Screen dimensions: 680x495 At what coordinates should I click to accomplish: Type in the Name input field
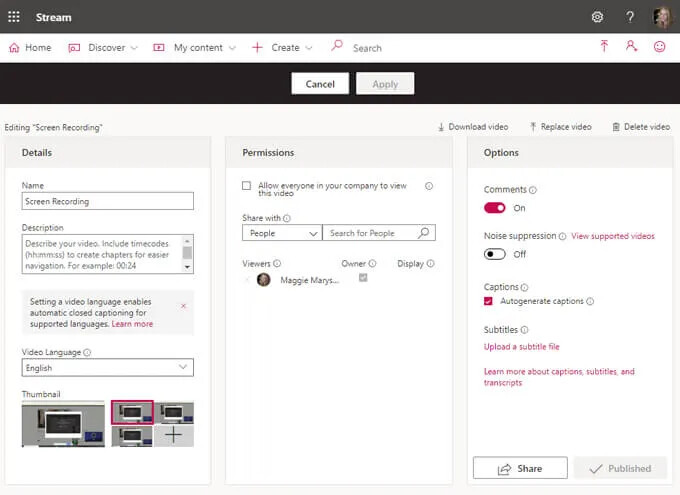click(108, 201)
